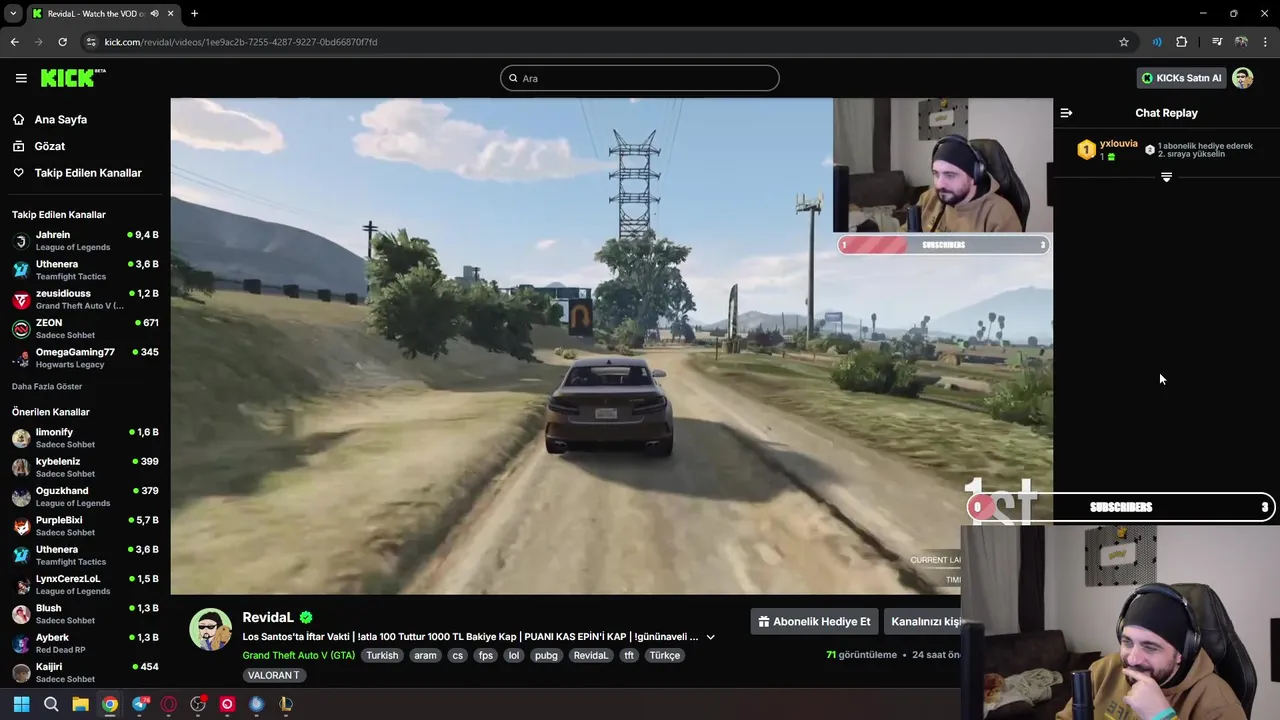Open Takip Edilen Kanallar menu item

click(88, 173)
